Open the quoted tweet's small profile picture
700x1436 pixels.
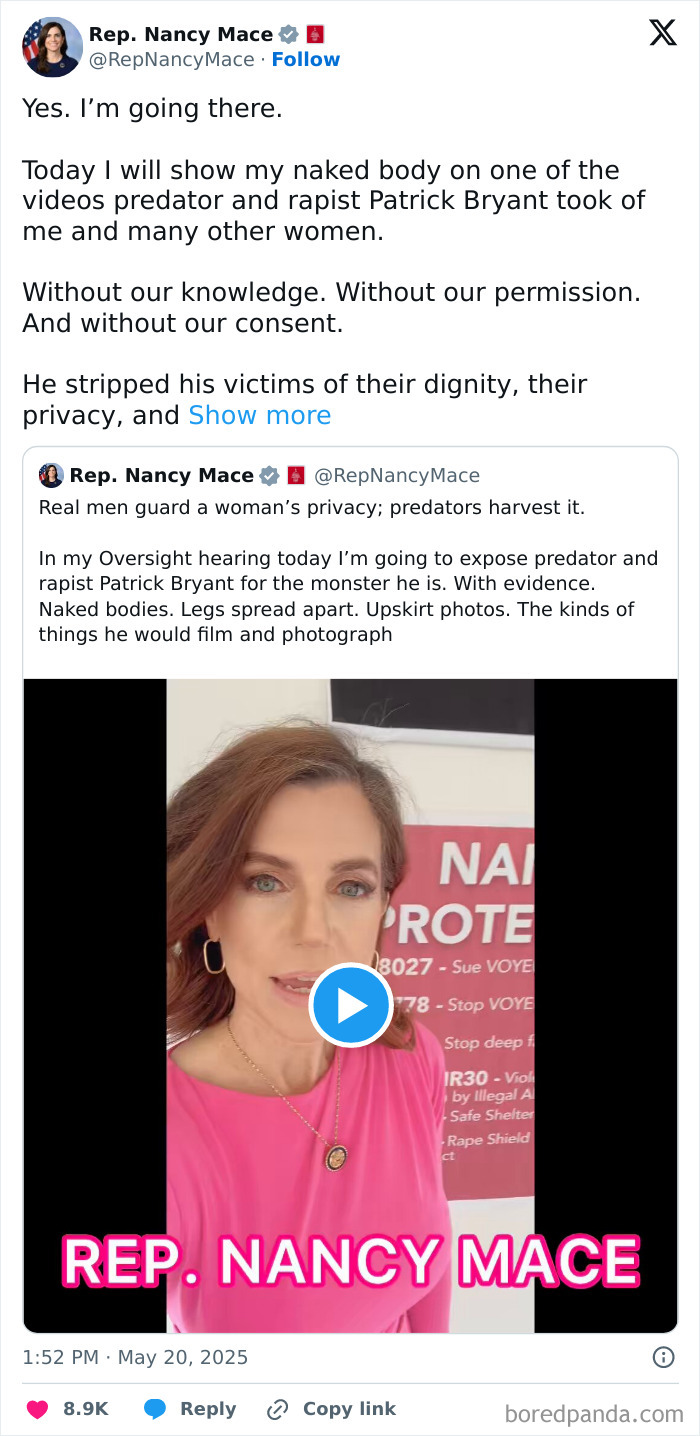tap(50, 476)
